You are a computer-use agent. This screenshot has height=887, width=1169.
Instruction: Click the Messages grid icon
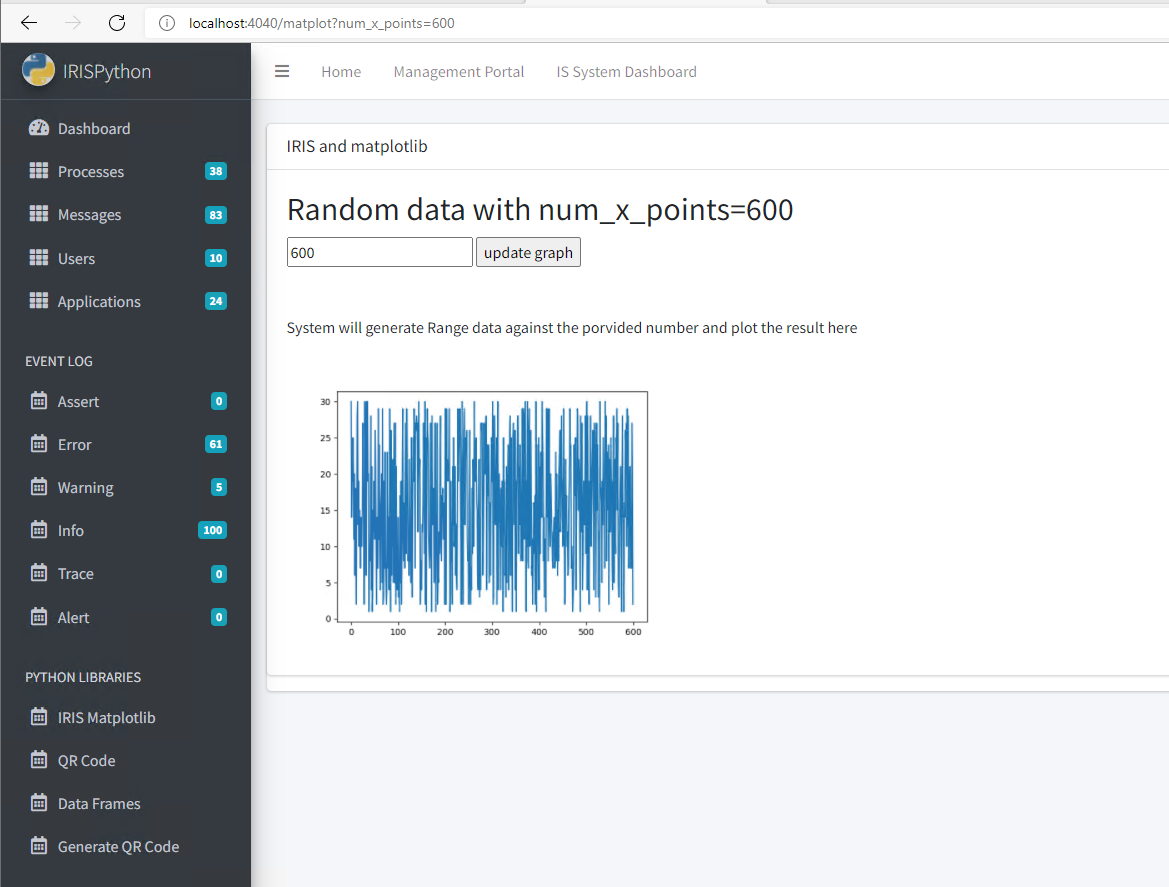39,214
